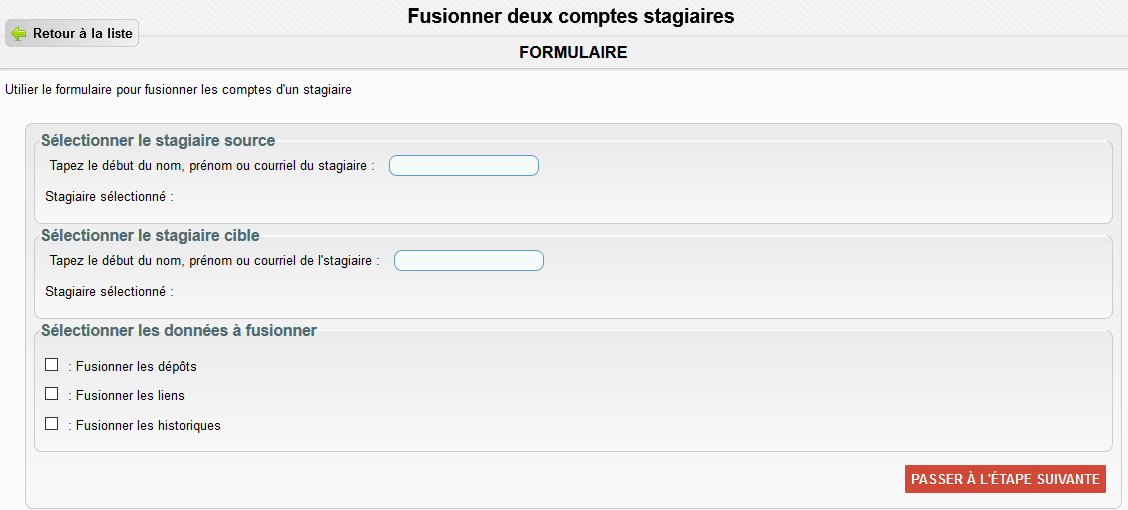
Task: Click the 'Utilier le formulaire' instruction text
Action: (x=178, y=90)
